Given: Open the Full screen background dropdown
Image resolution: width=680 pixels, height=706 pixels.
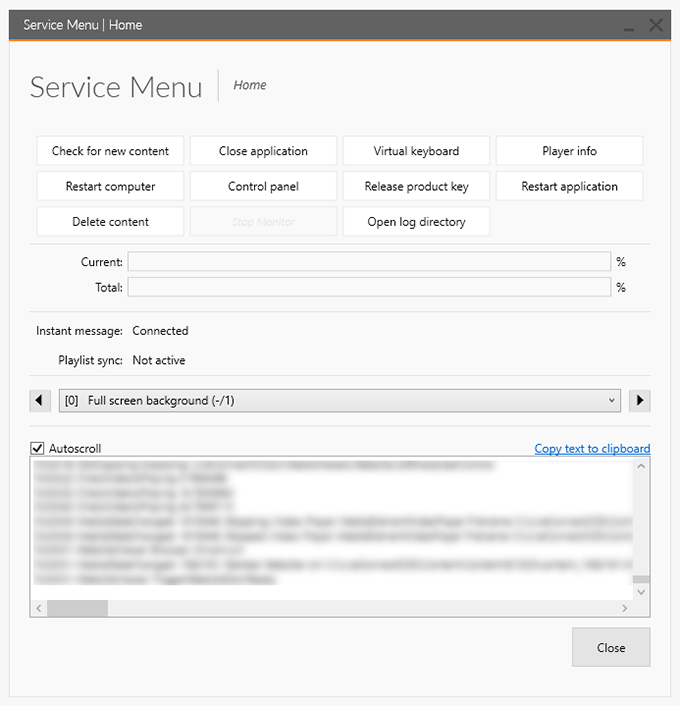Looking at the screenshot, I should click(340, 401).
